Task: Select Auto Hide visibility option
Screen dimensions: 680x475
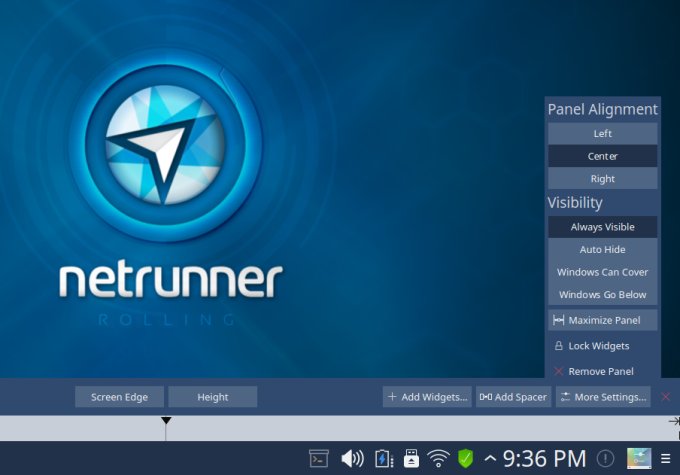Action: pos(602,249)
